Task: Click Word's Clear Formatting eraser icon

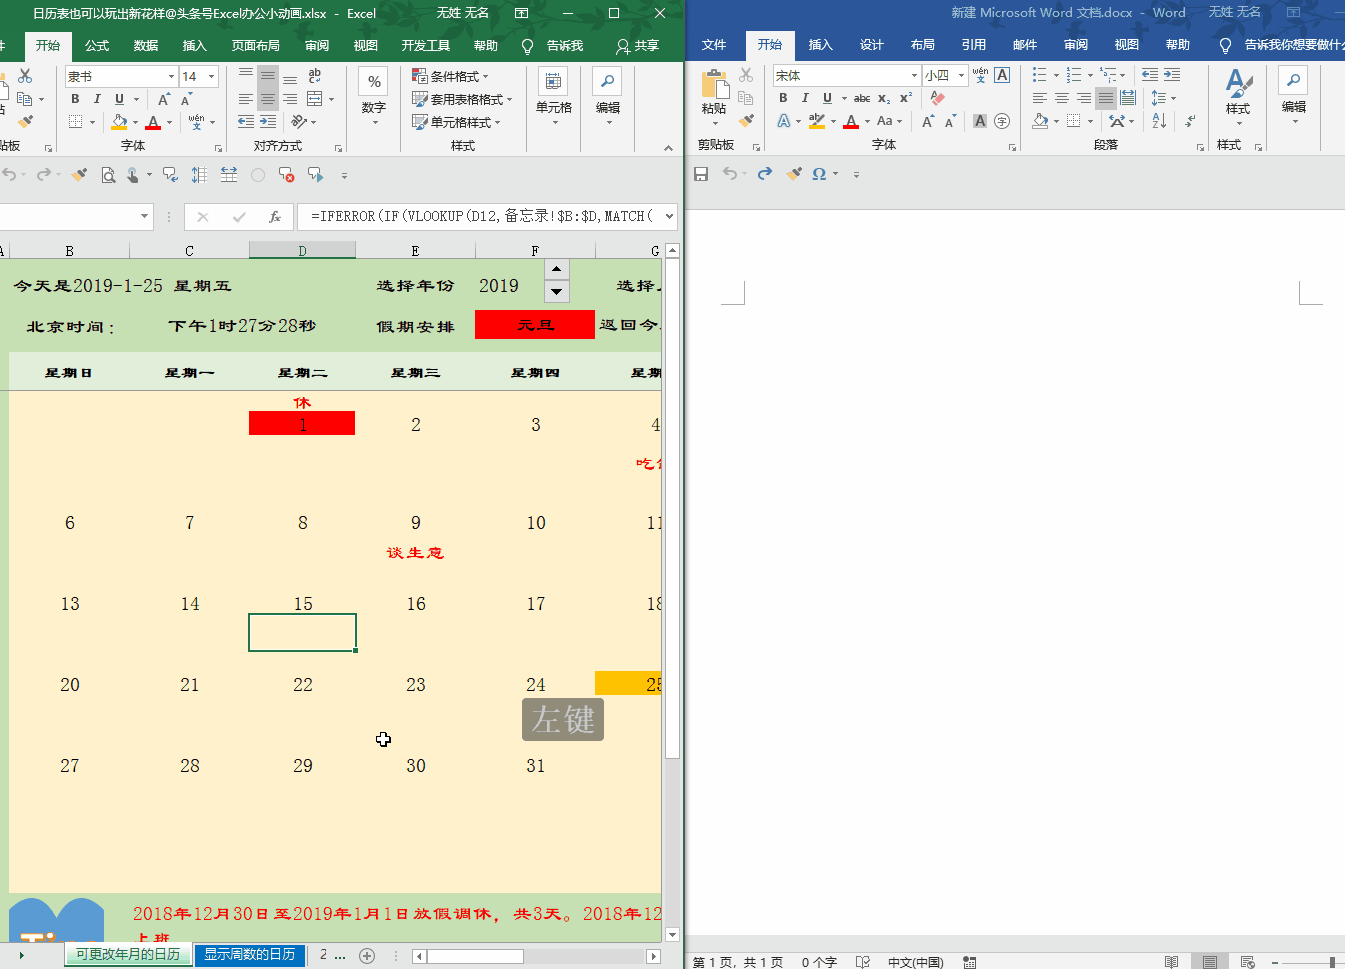Action: click(937, 98)
